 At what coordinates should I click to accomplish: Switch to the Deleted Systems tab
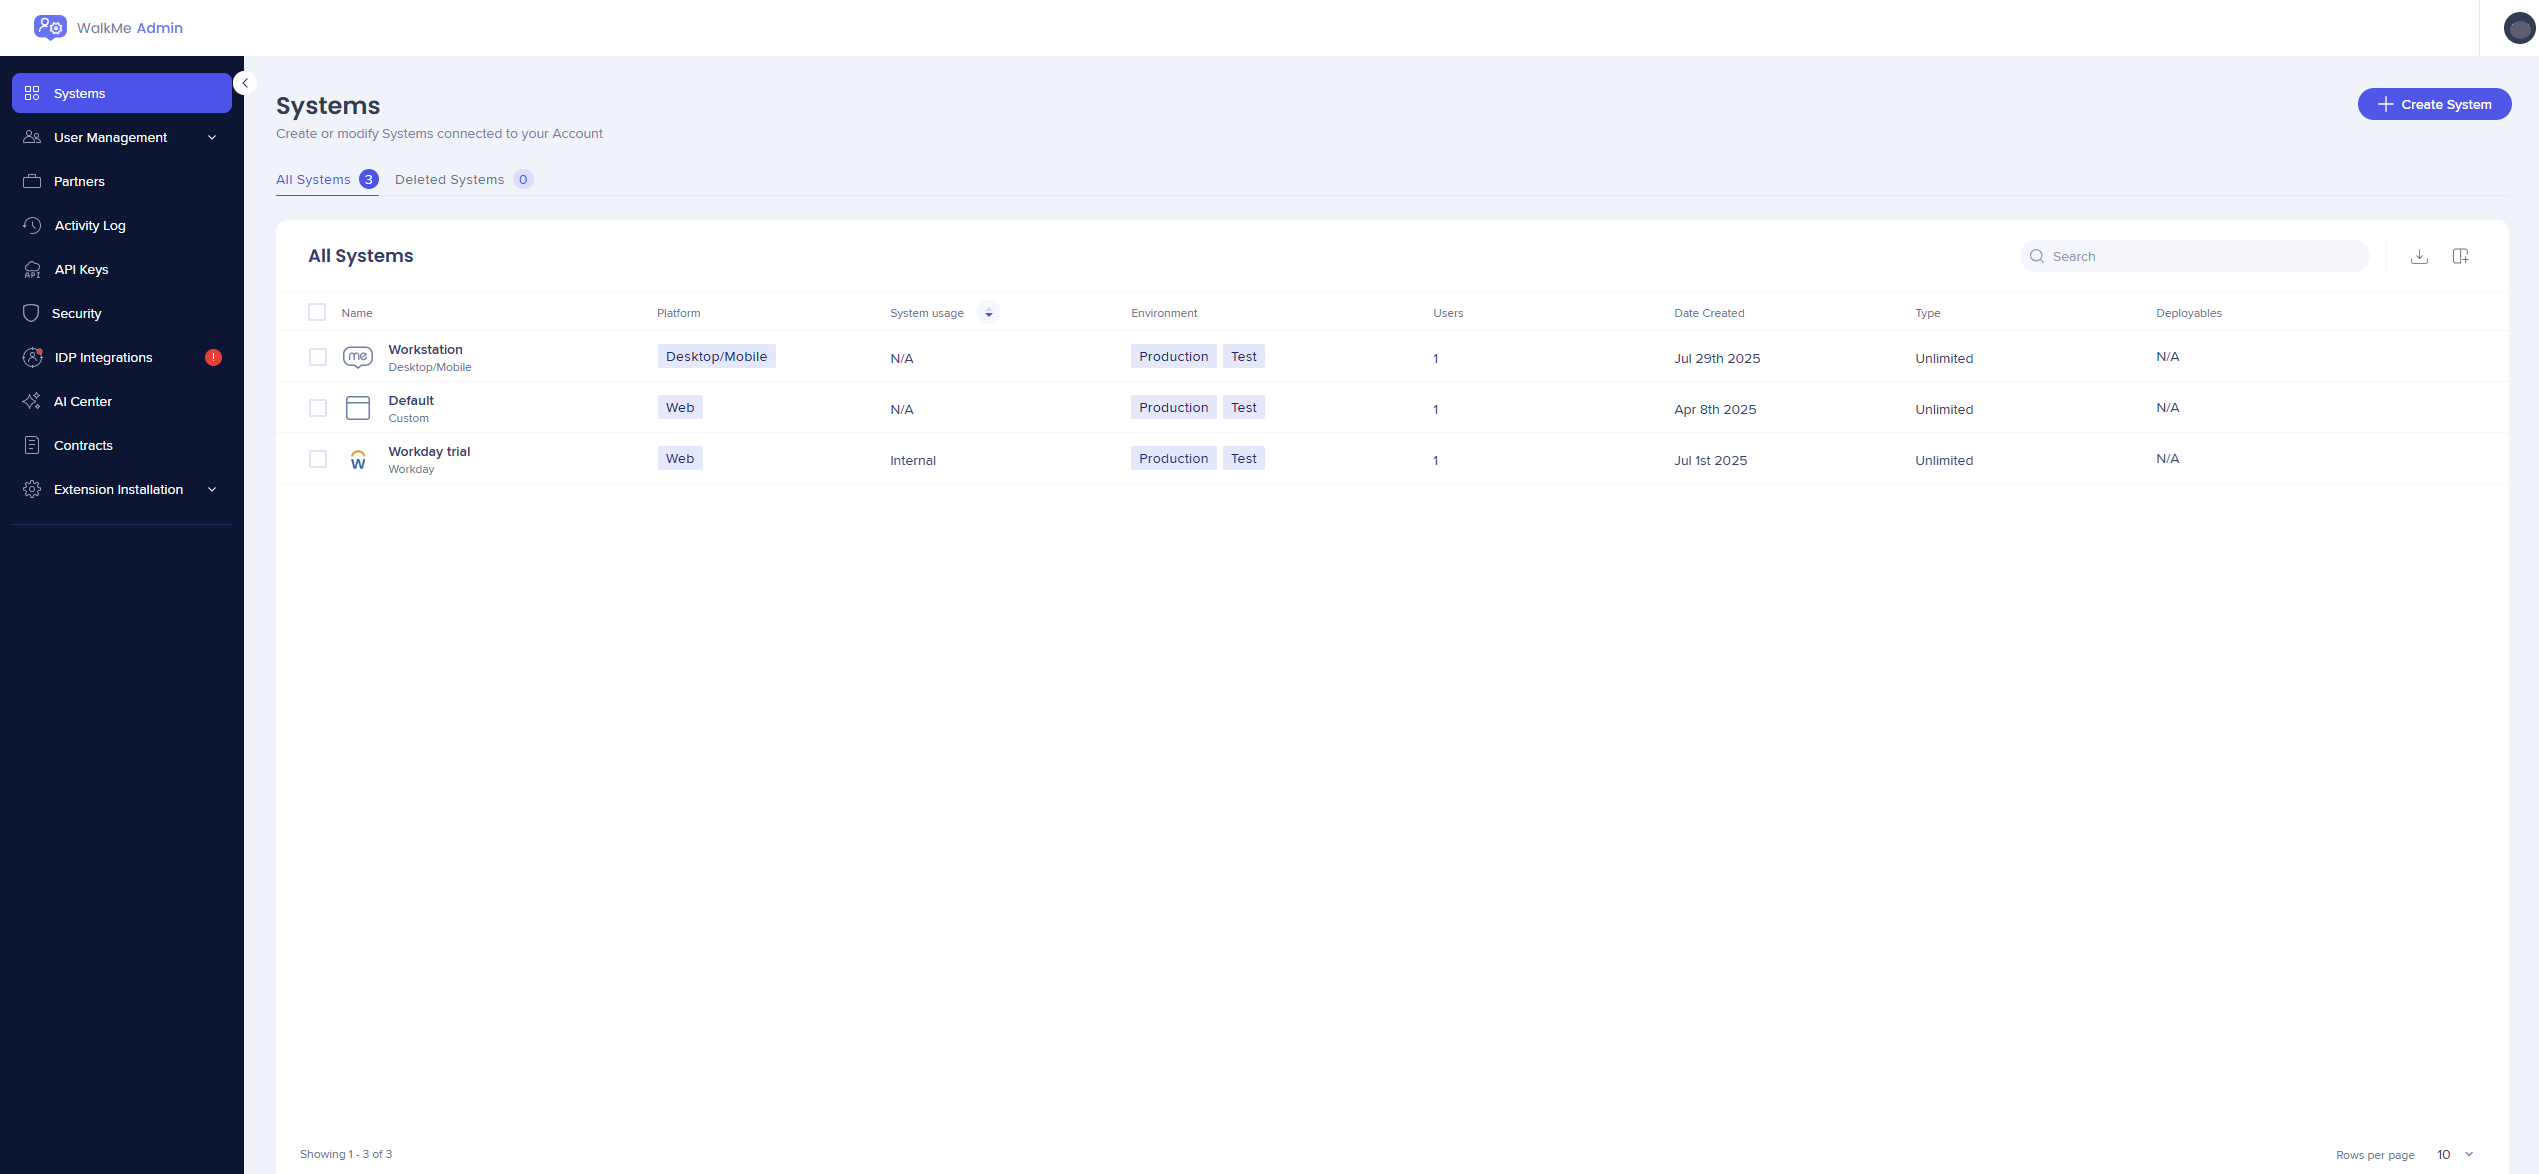[x=450, y=180]
